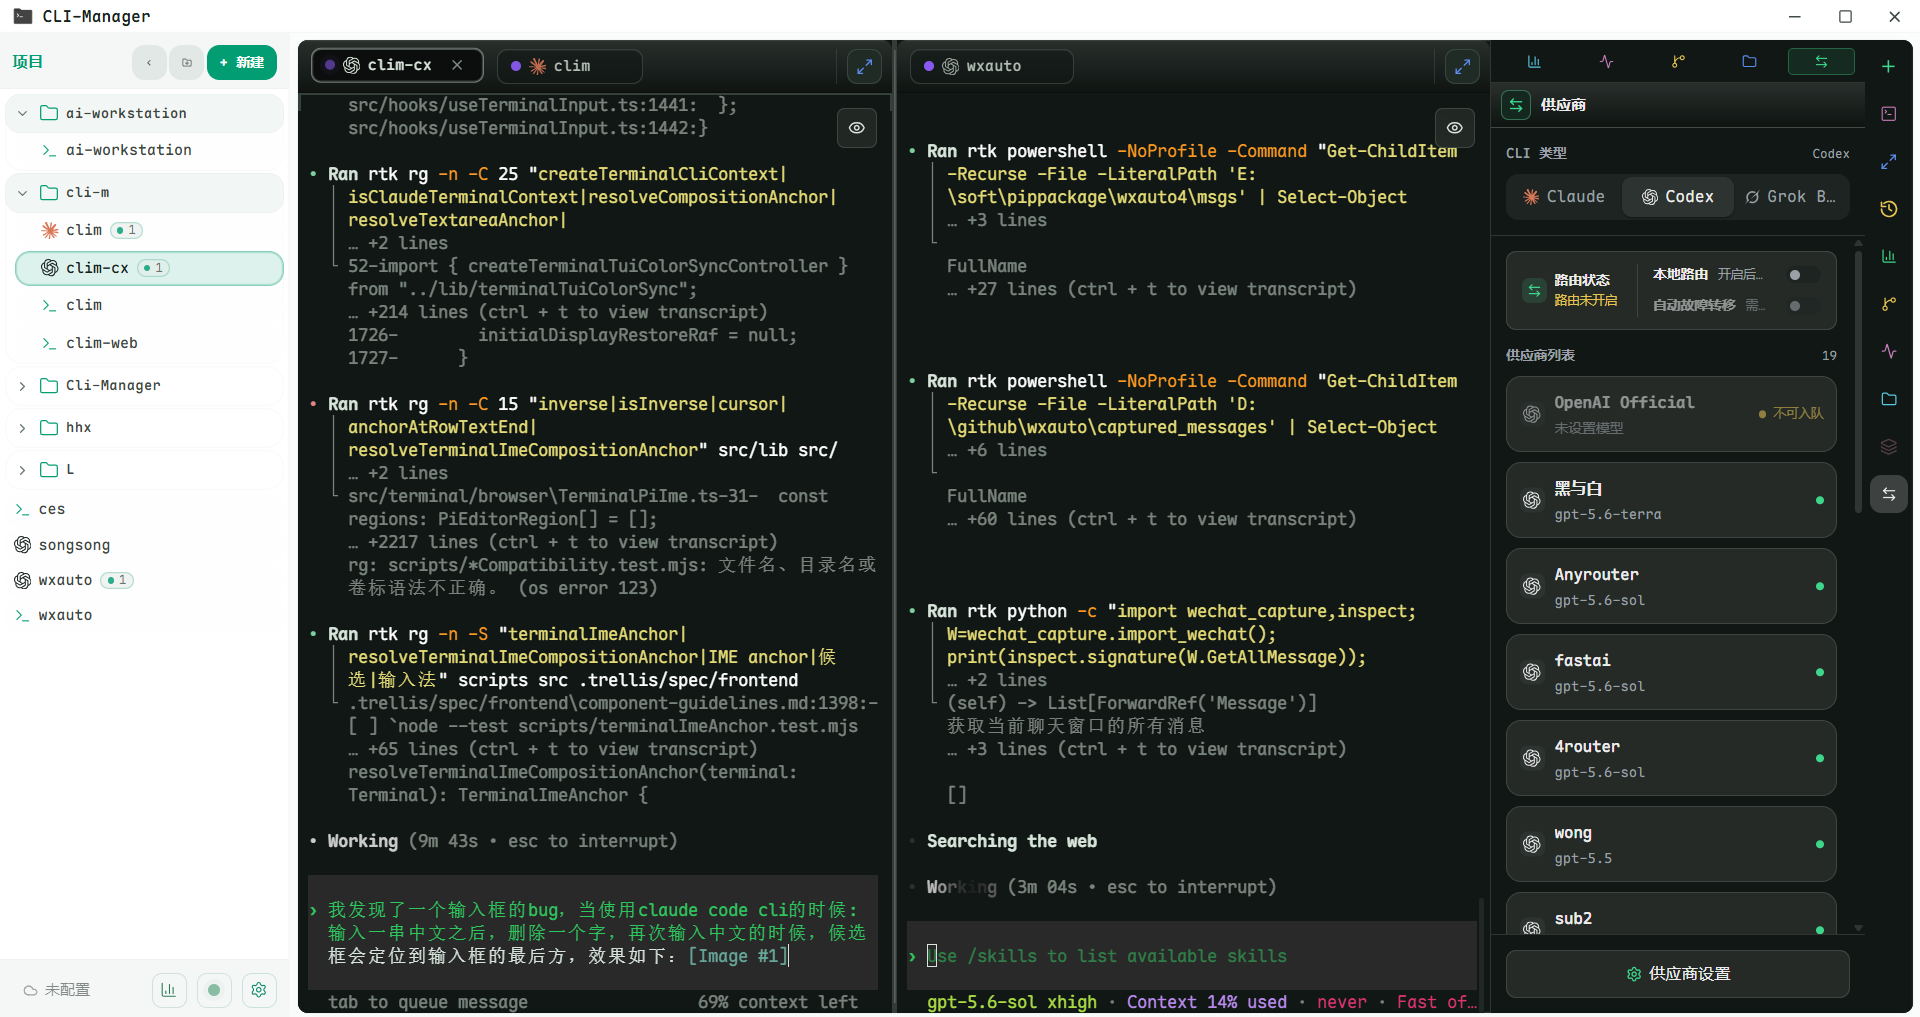Select the highlighted provider switch tab in the top bar

1821,62
